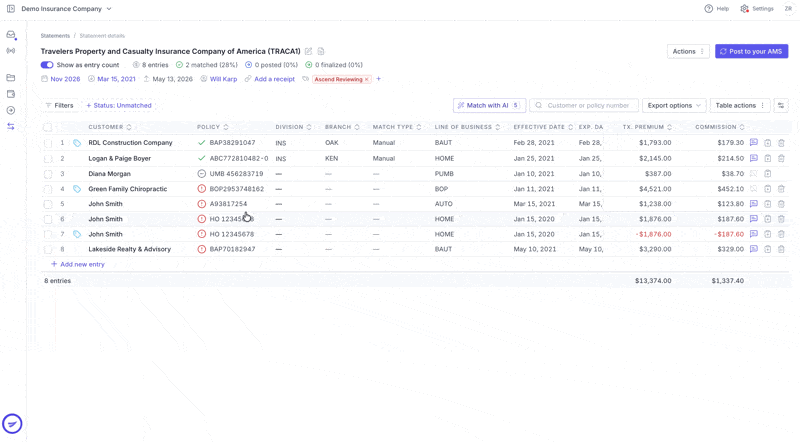Click the Nov 2026 statement month
Image resolution: width=800 pixels, height=442 pixels.
pos(61,79)
